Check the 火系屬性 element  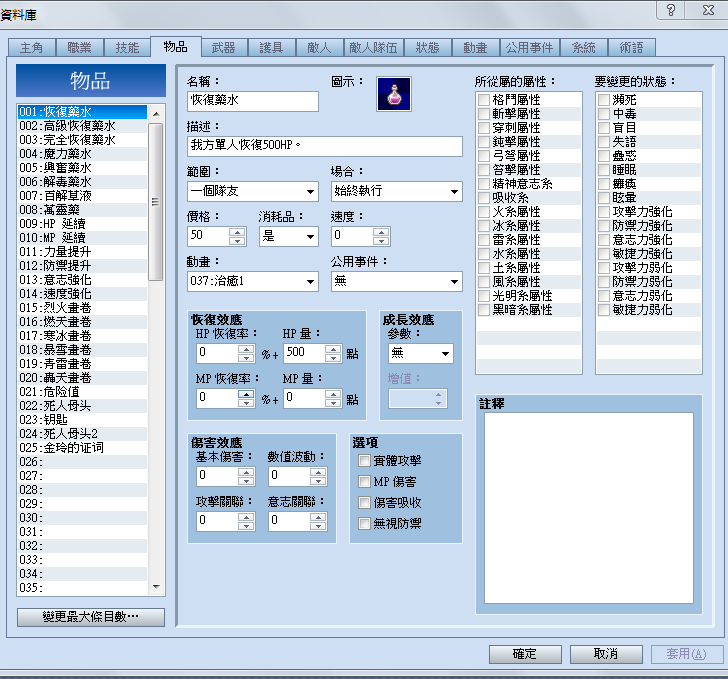point(484,212)
